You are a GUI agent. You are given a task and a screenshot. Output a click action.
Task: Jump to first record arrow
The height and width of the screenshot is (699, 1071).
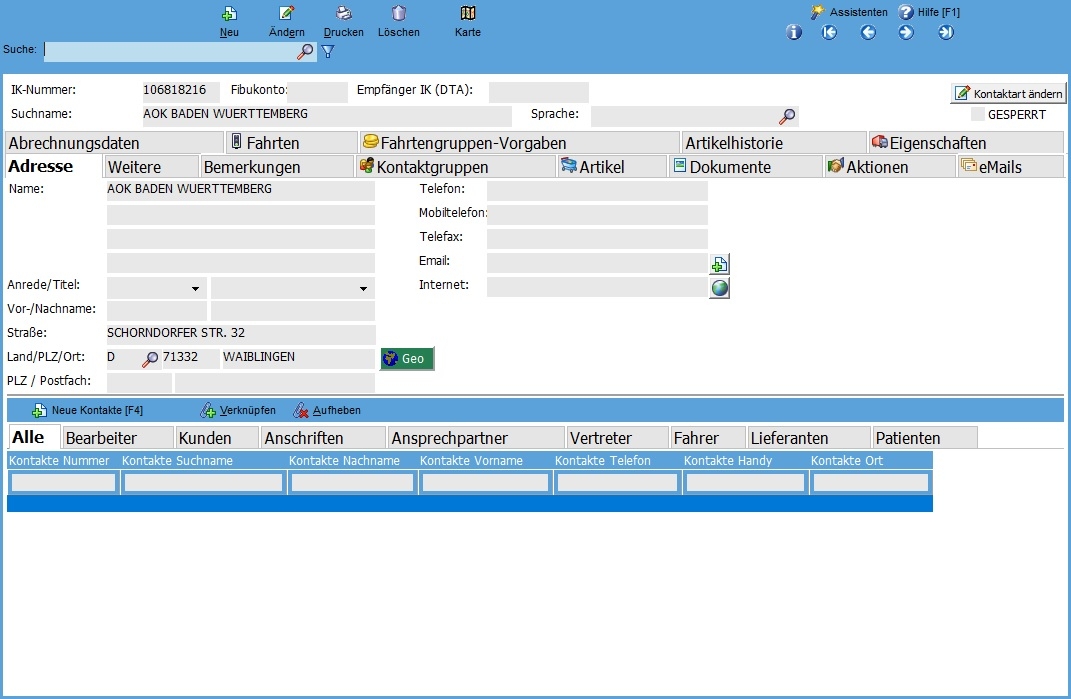pos(829,33)
